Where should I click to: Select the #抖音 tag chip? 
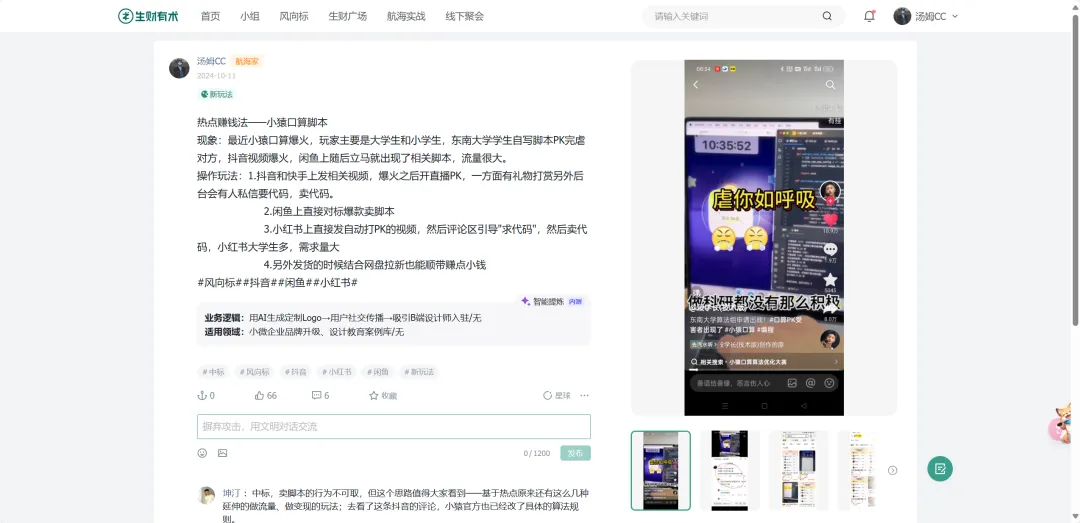click(295, 372)
